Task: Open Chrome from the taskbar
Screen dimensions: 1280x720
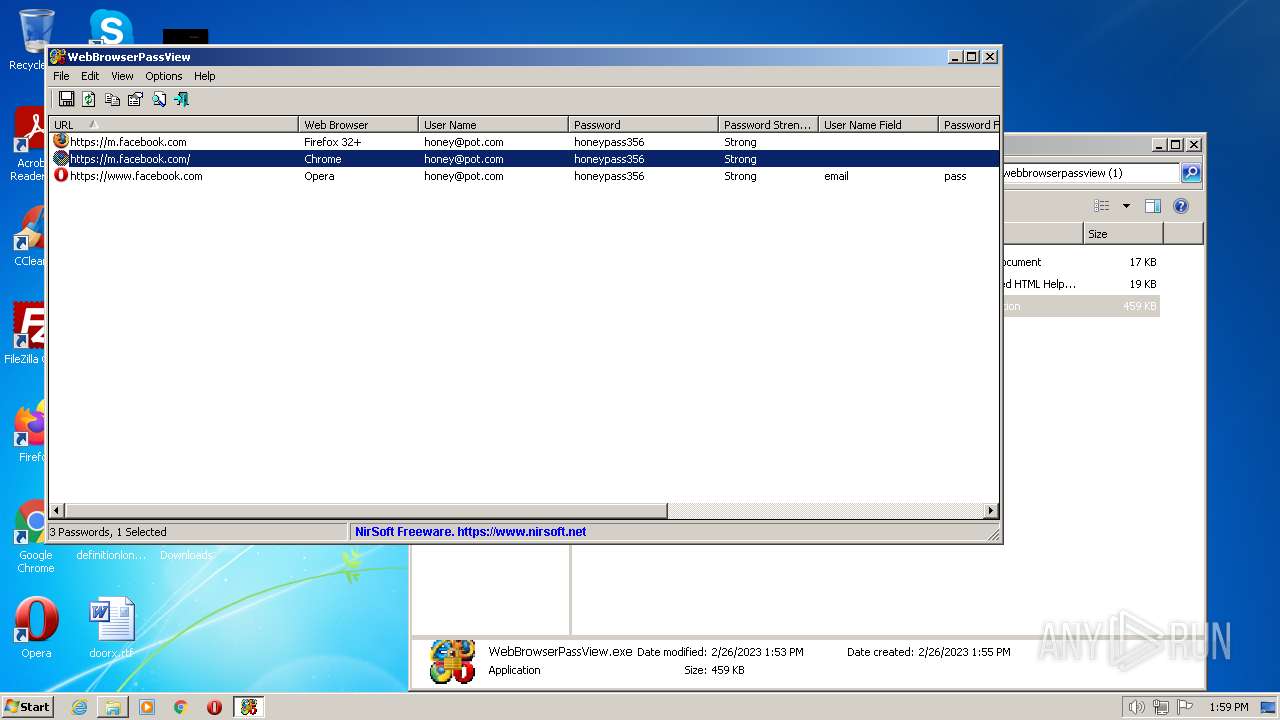Action: click(x=181, y=707)
